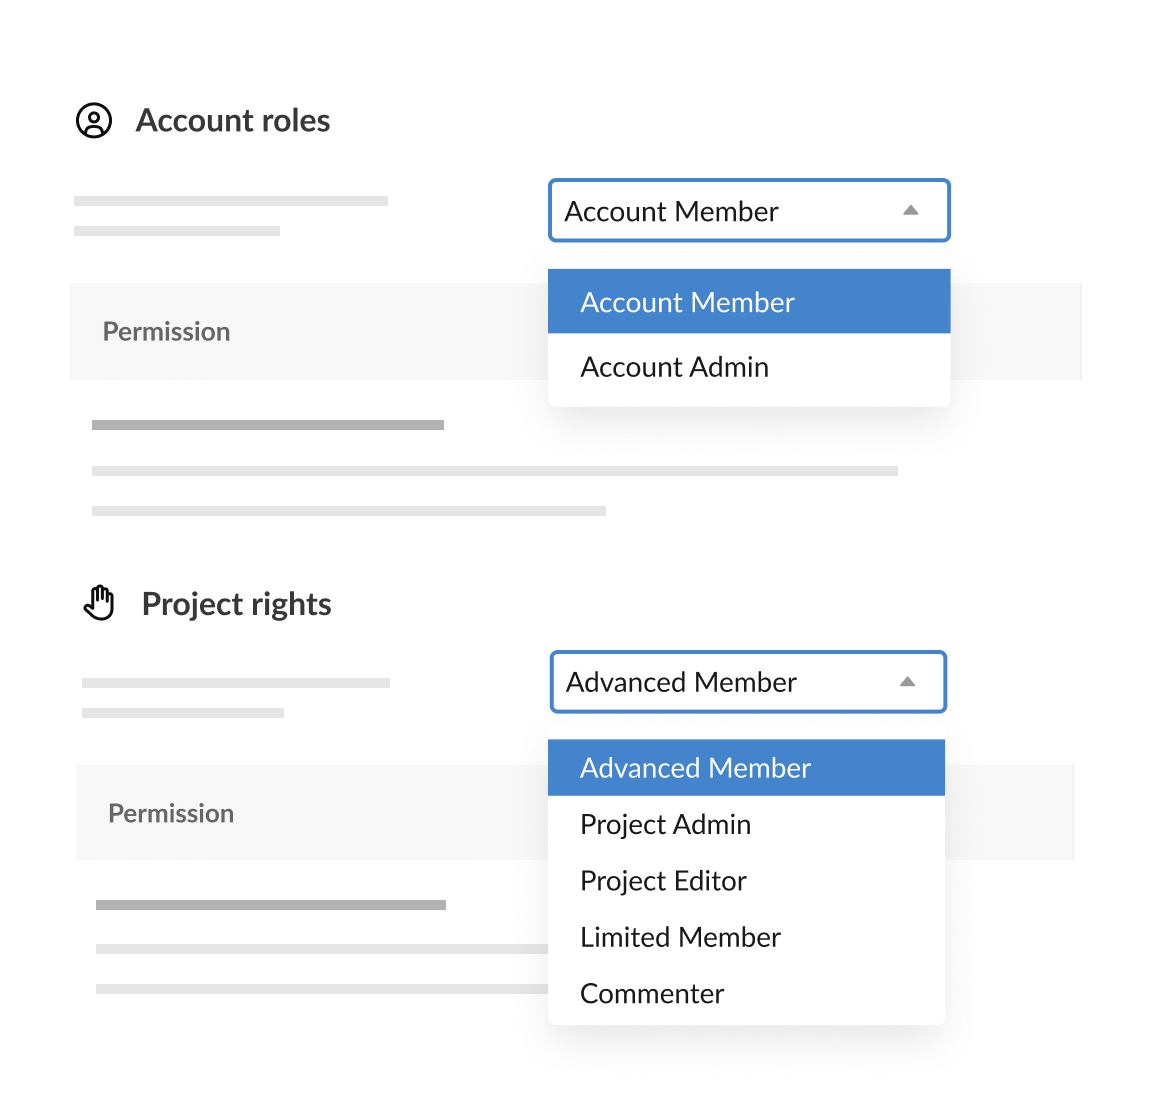Click the person icon beside Account roles

(x=94, y=120)
